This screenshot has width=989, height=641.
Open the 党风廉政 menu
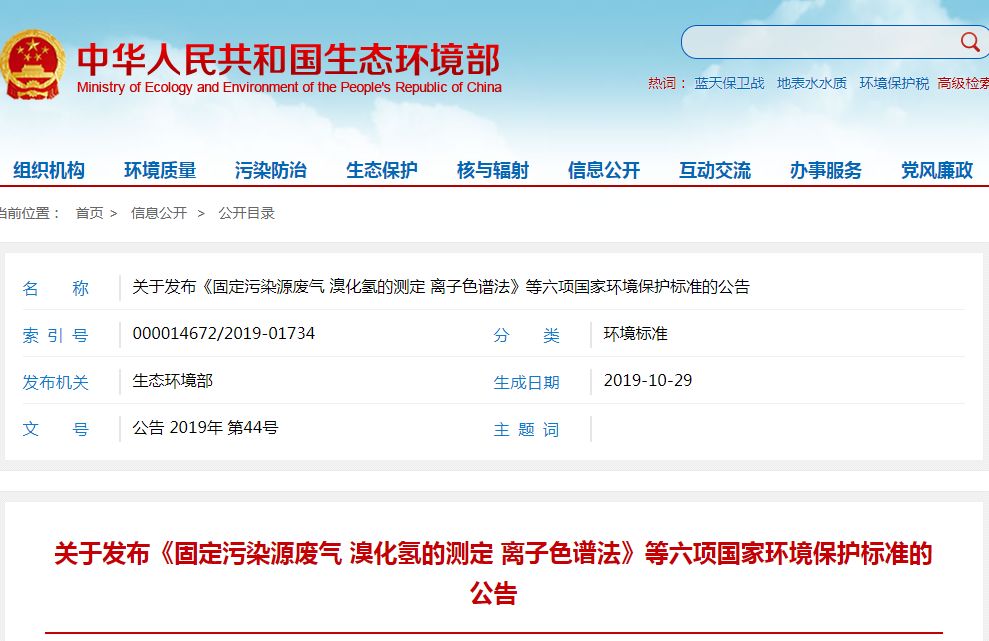pyautogui.click(x=937, y=170)
